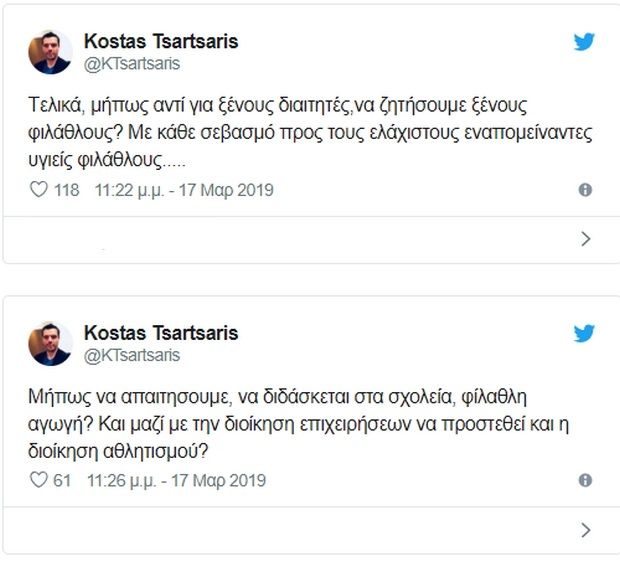Click the 11:26 μ.μ. - 17 Μαρ 2019 timestamp
This screenshot has width=620, height=562.
[177, 481]
